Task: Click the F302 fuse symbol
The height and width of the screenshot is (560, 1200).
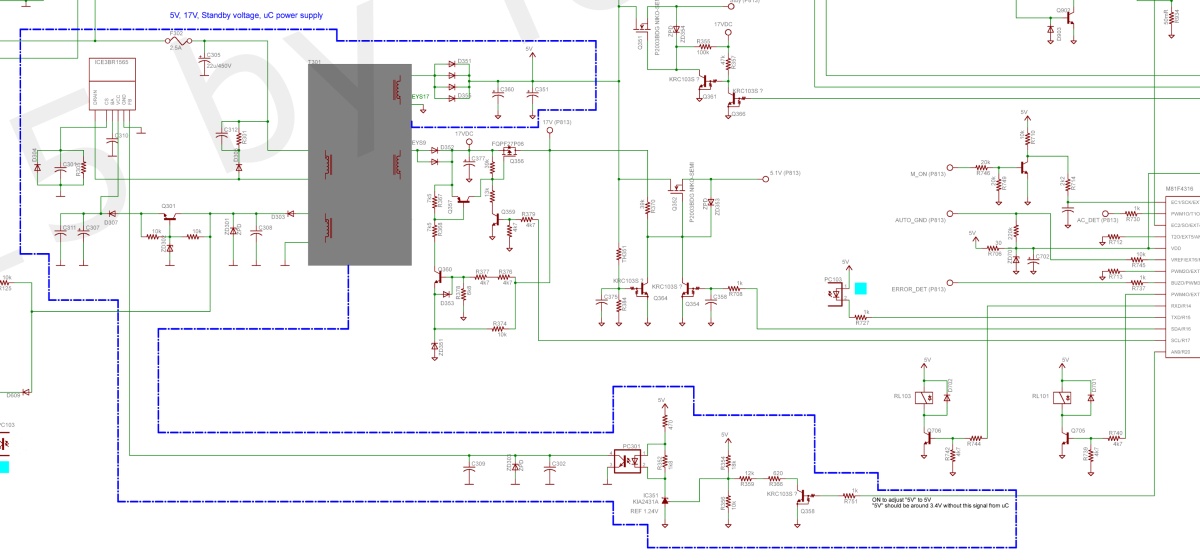Action: coord(177,41)
